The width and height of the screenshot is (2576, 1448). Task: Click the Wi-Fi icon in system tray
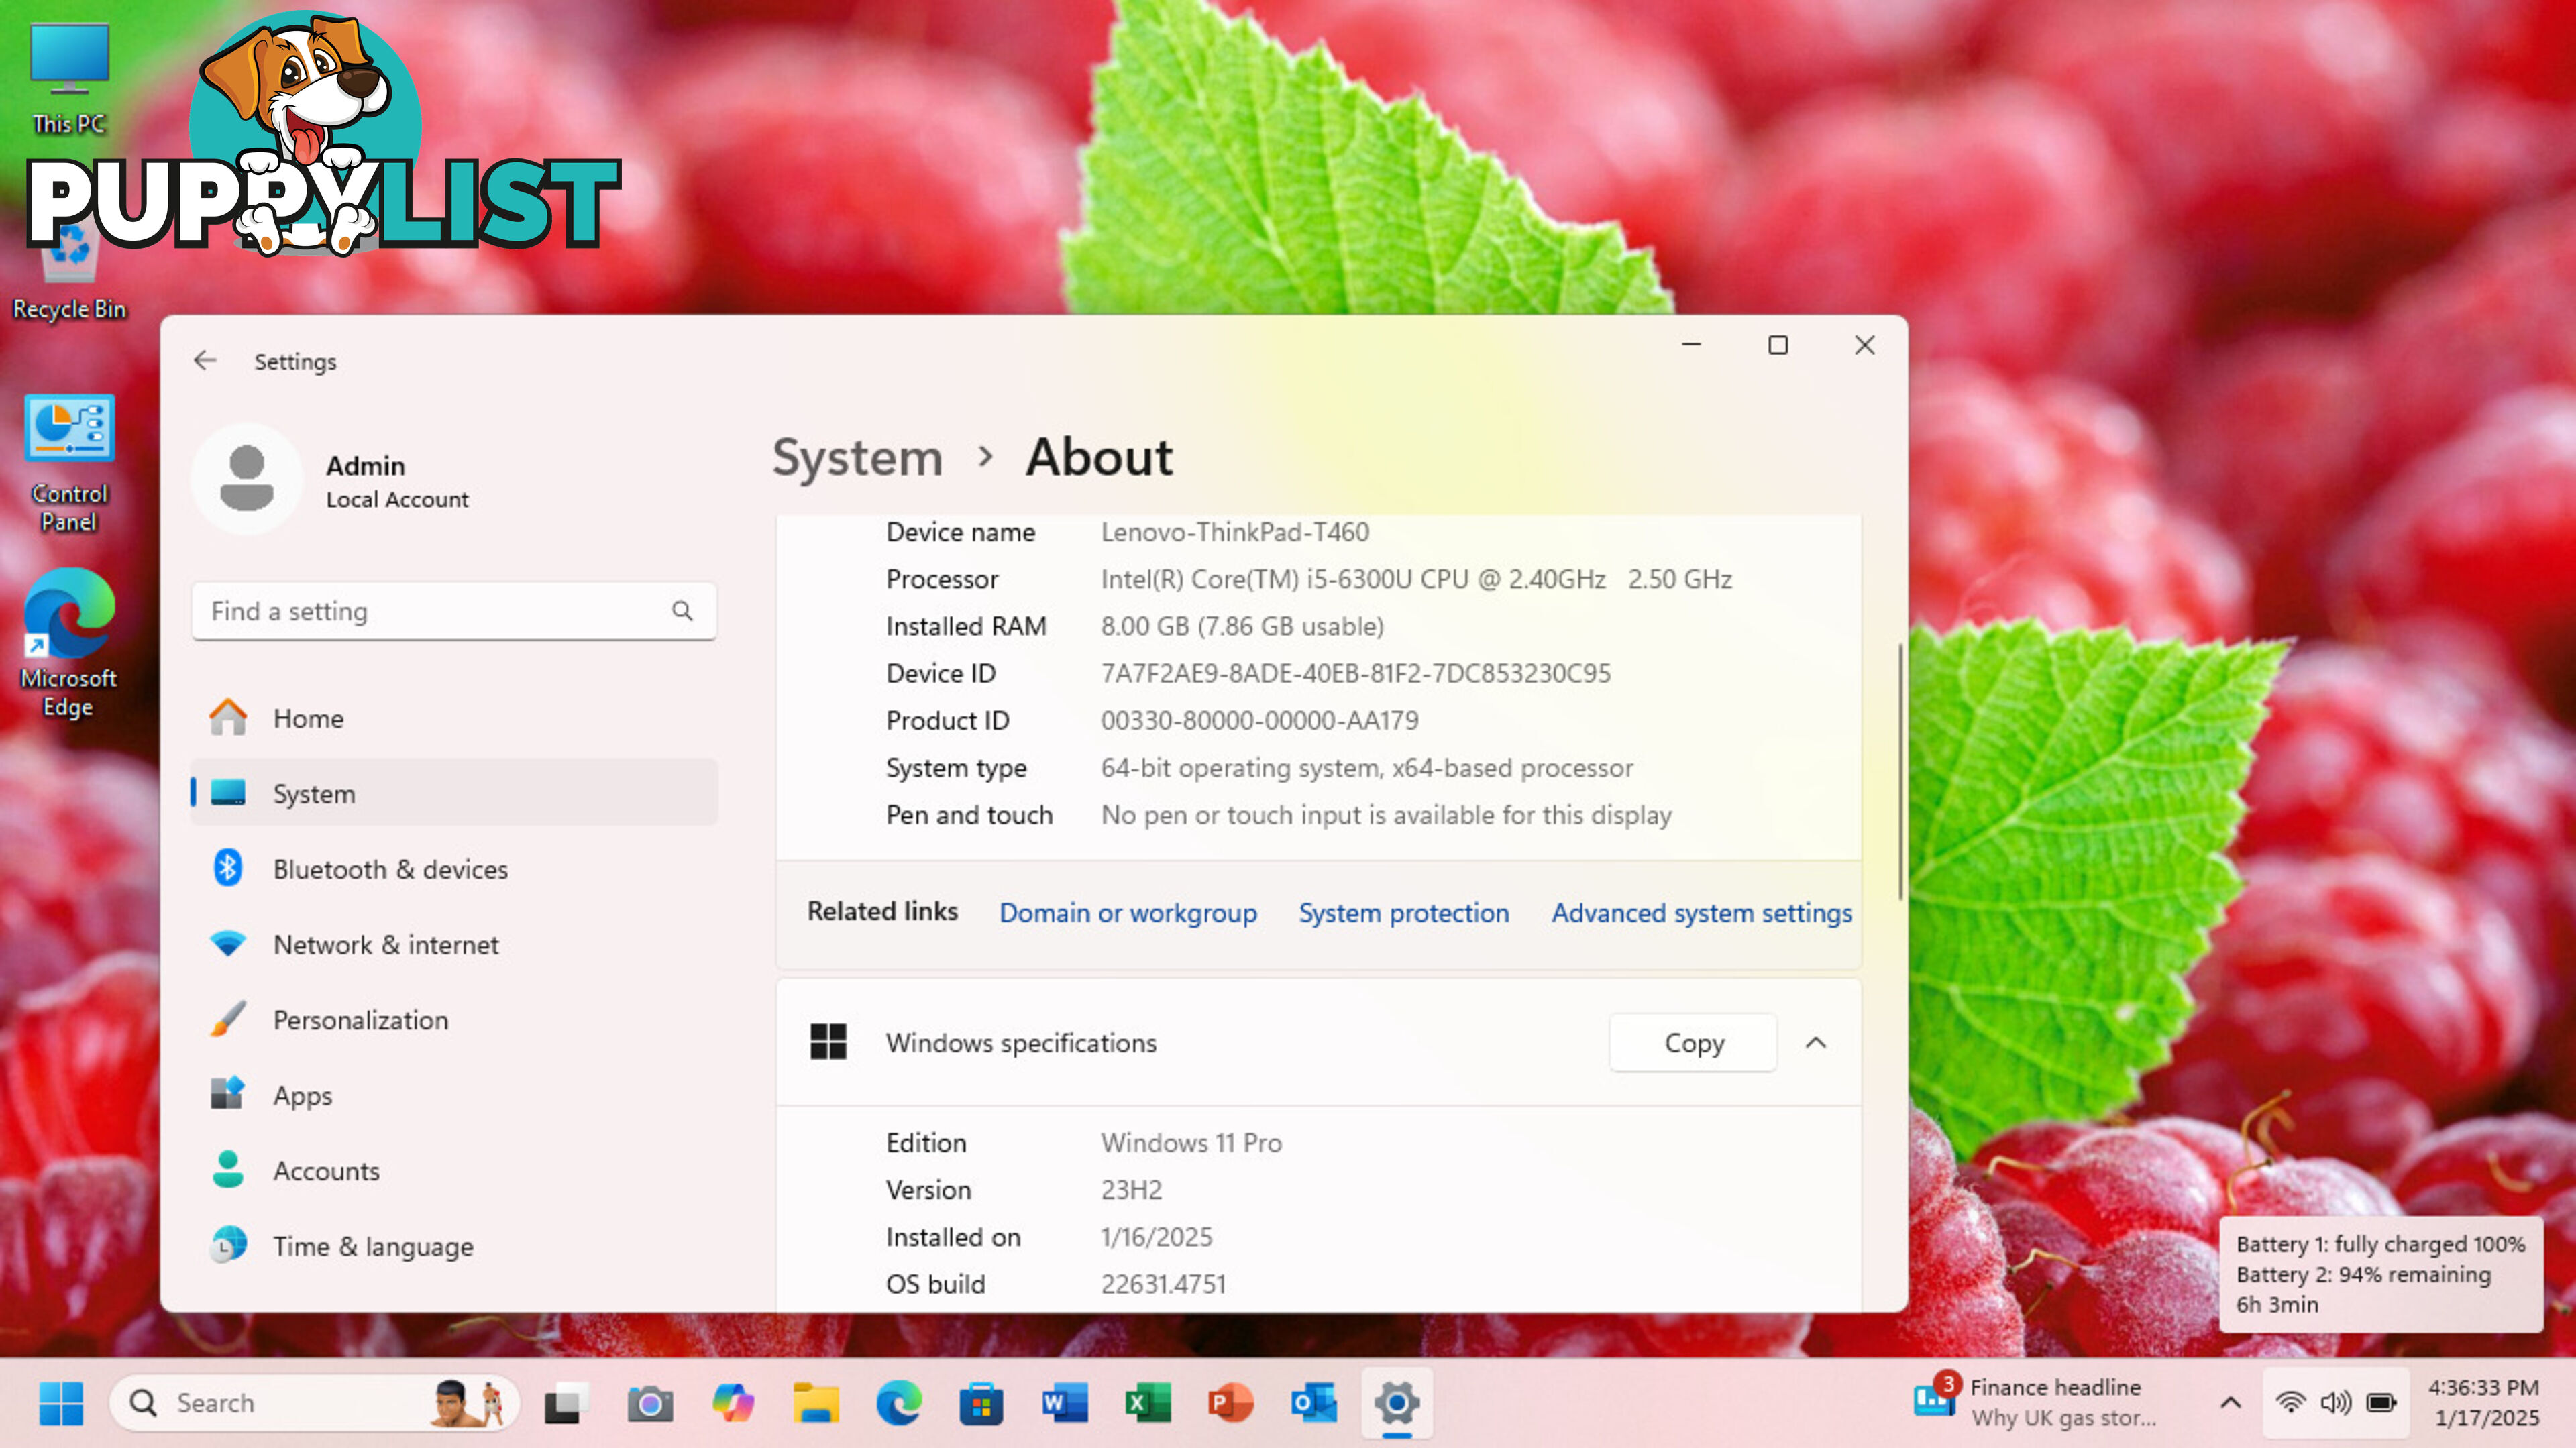[x=2290, y=1403]
